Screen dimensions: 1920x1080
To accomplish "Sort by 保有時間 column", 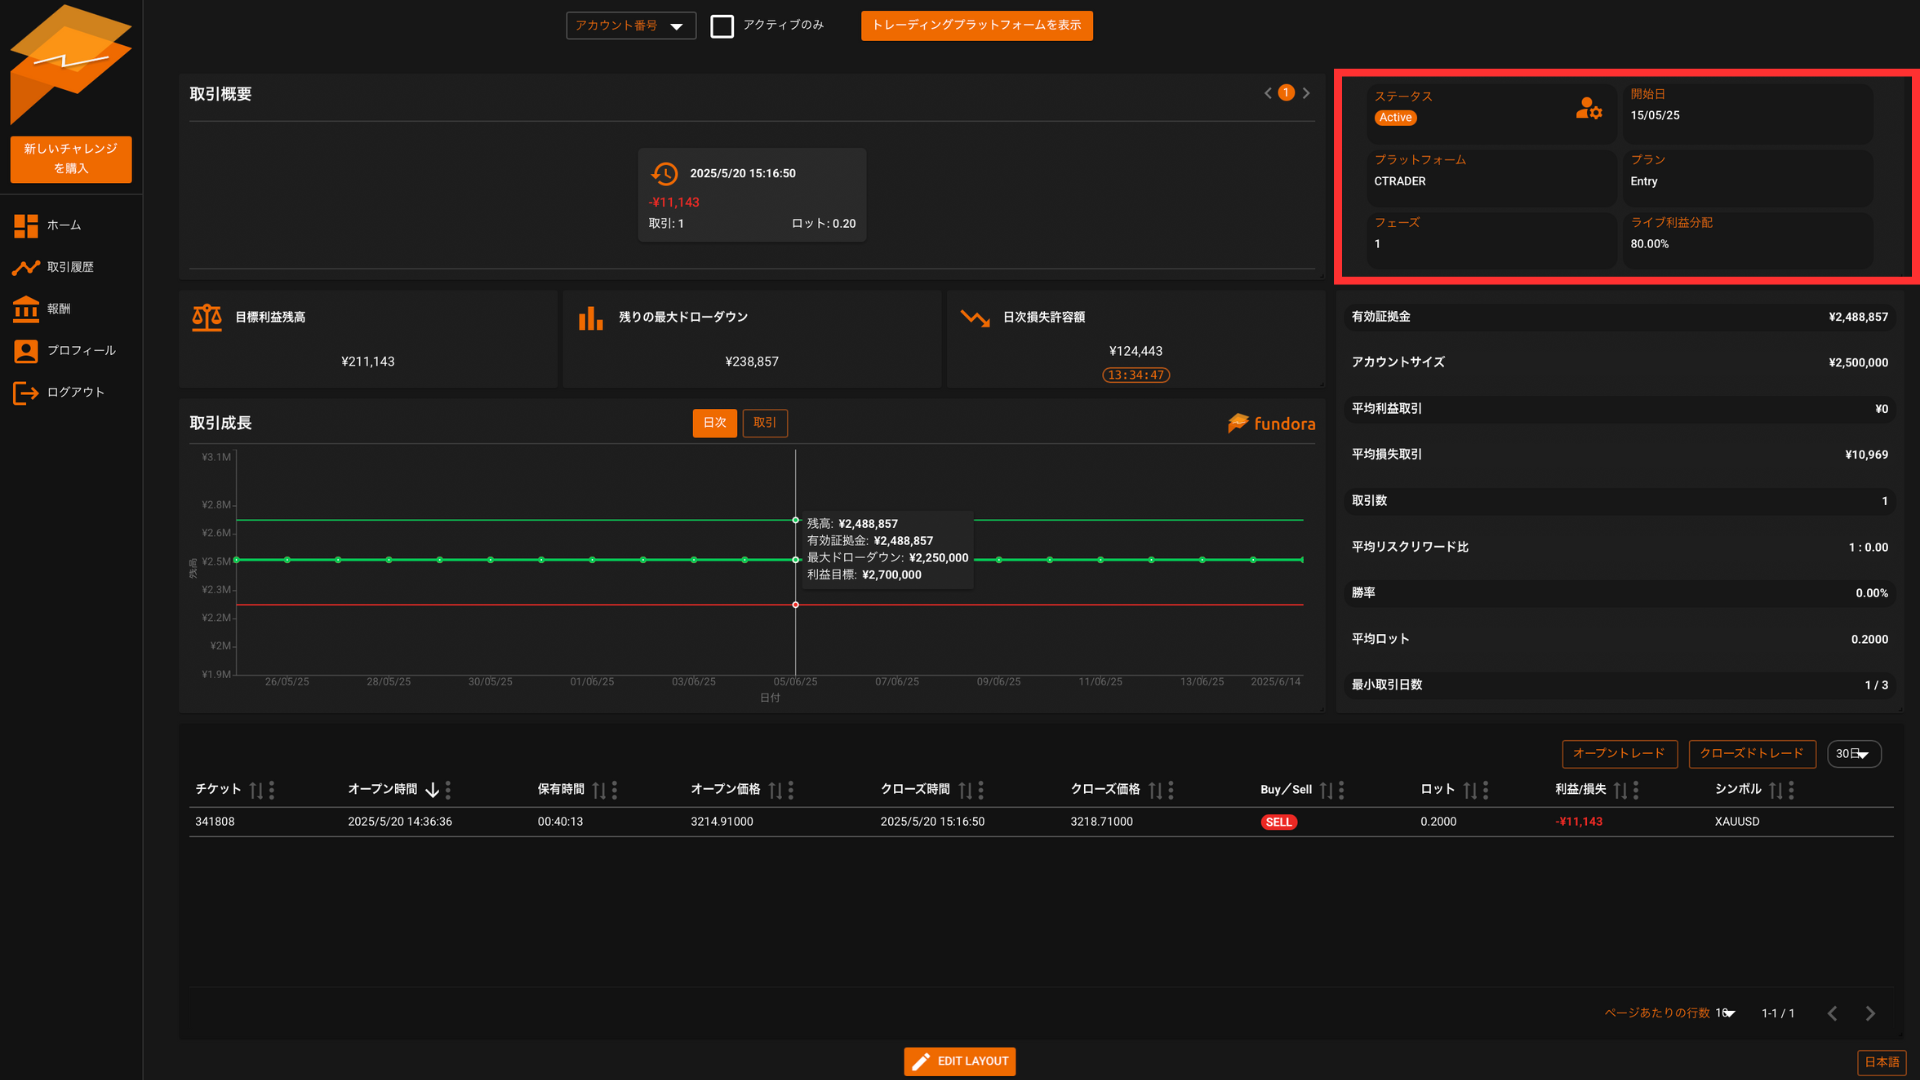I will click(x=599, y=790).
